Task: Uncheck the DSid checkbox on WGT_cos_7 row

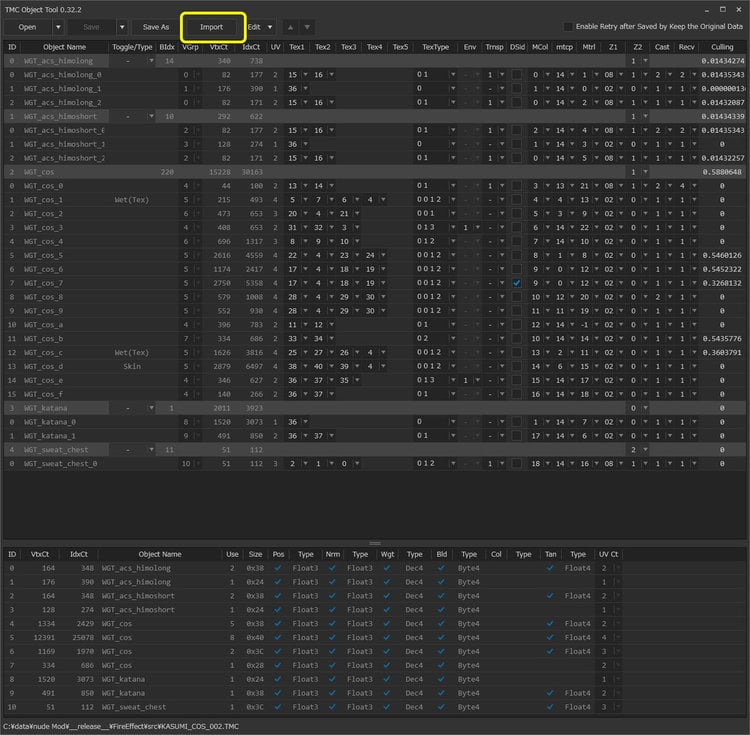Action: [x=517, y=283]
